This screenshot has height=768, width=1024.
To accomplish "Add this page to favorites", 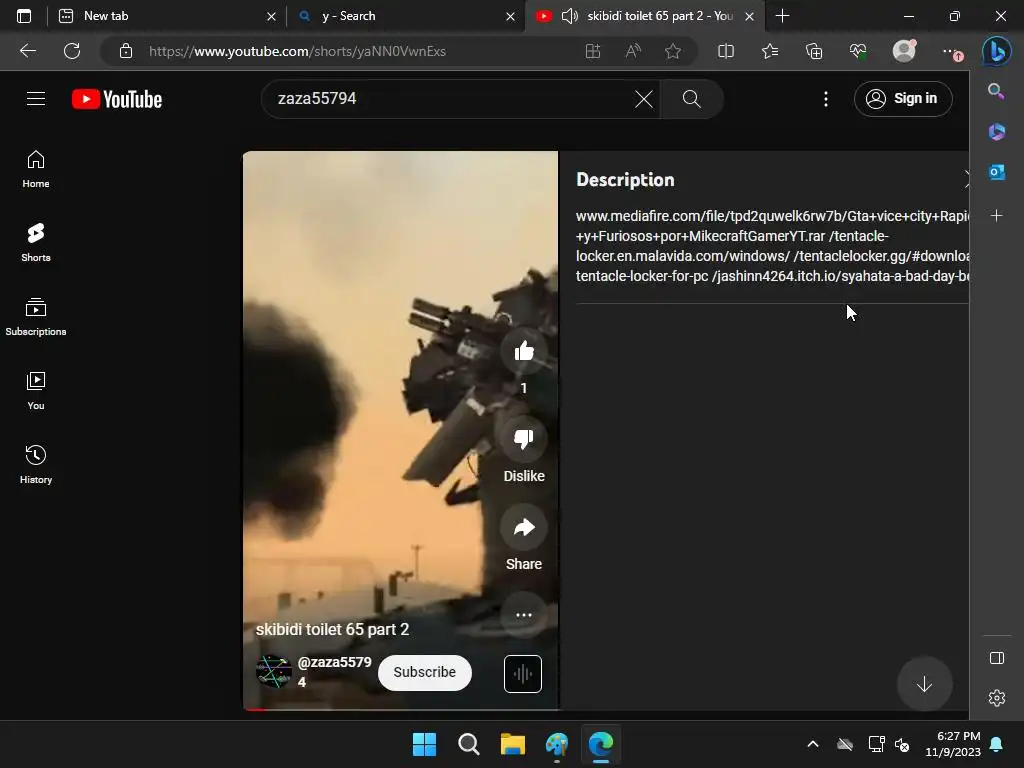I will (x=673, y=51).
